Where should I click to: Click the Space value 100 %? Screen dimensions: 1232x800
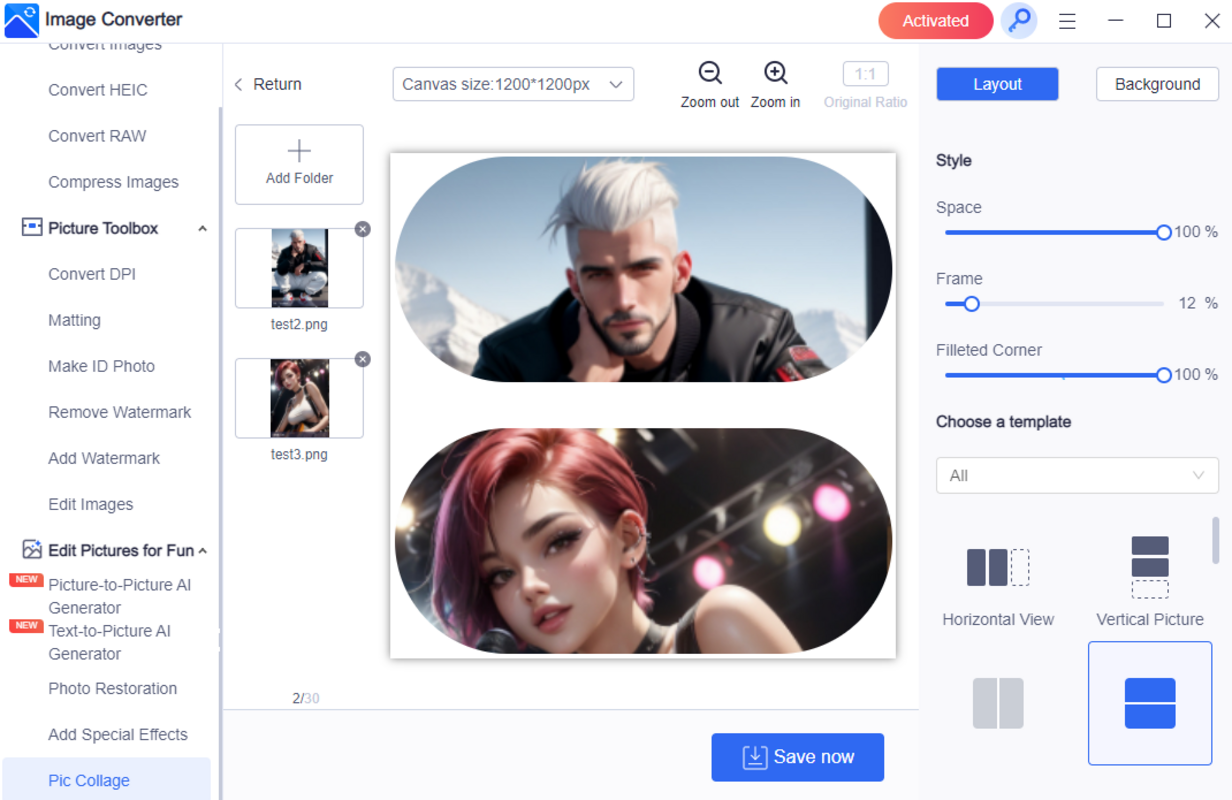coord(1196,232)
